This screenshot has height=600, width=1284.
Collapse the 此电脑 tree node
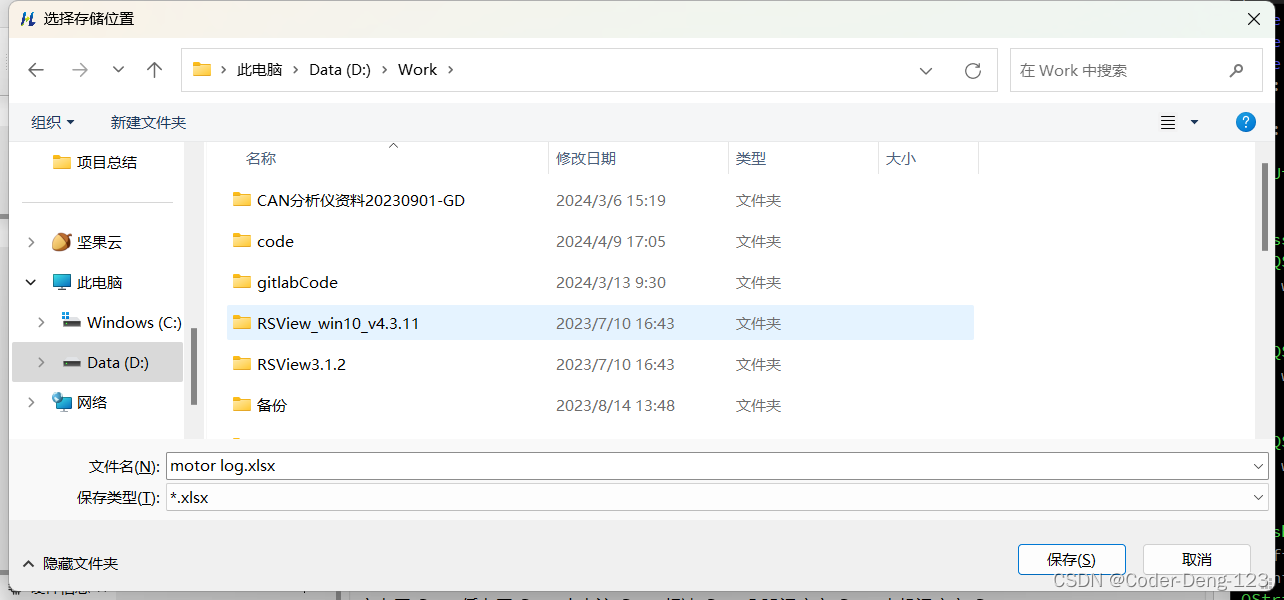click(30, 282)
